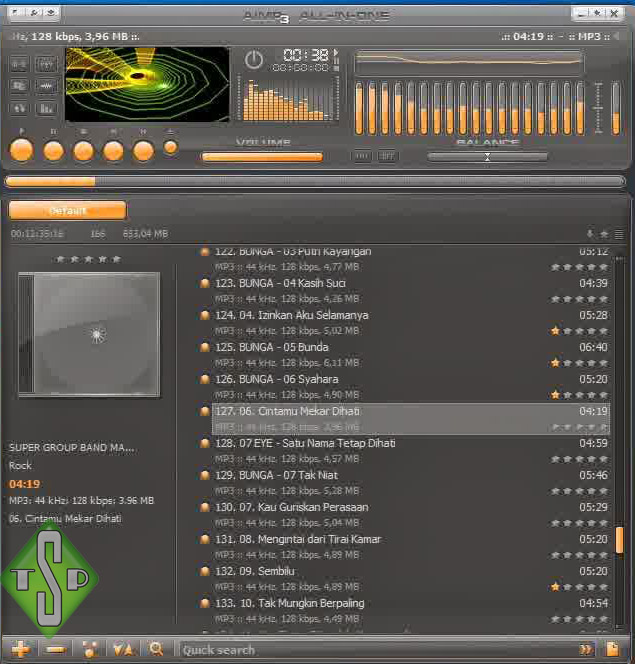Open the sort menu with the VA icon

[x=124, y=649]
